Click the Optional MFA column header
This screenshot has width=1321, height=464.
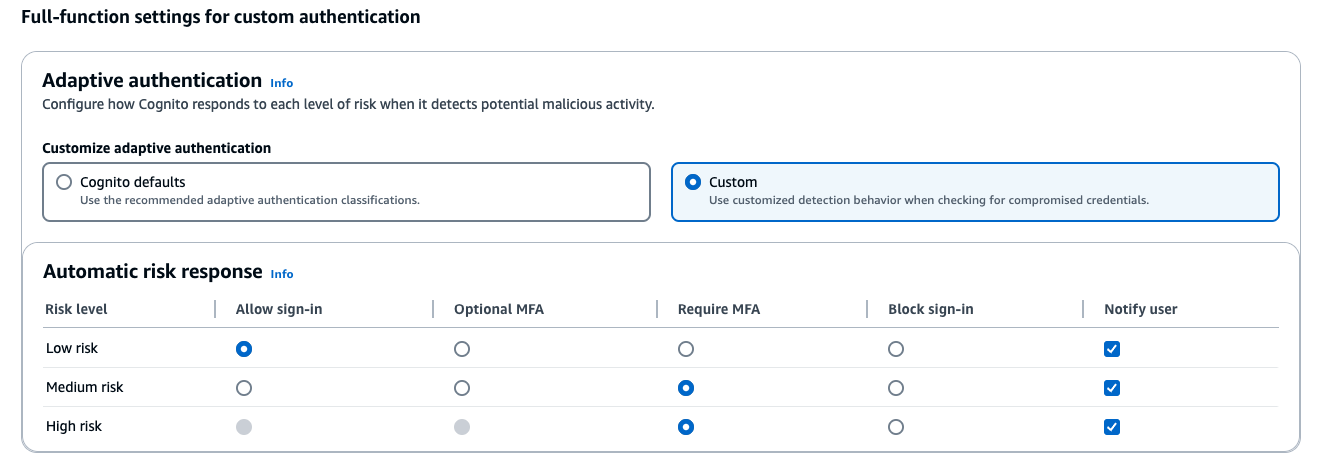point(499,310)
